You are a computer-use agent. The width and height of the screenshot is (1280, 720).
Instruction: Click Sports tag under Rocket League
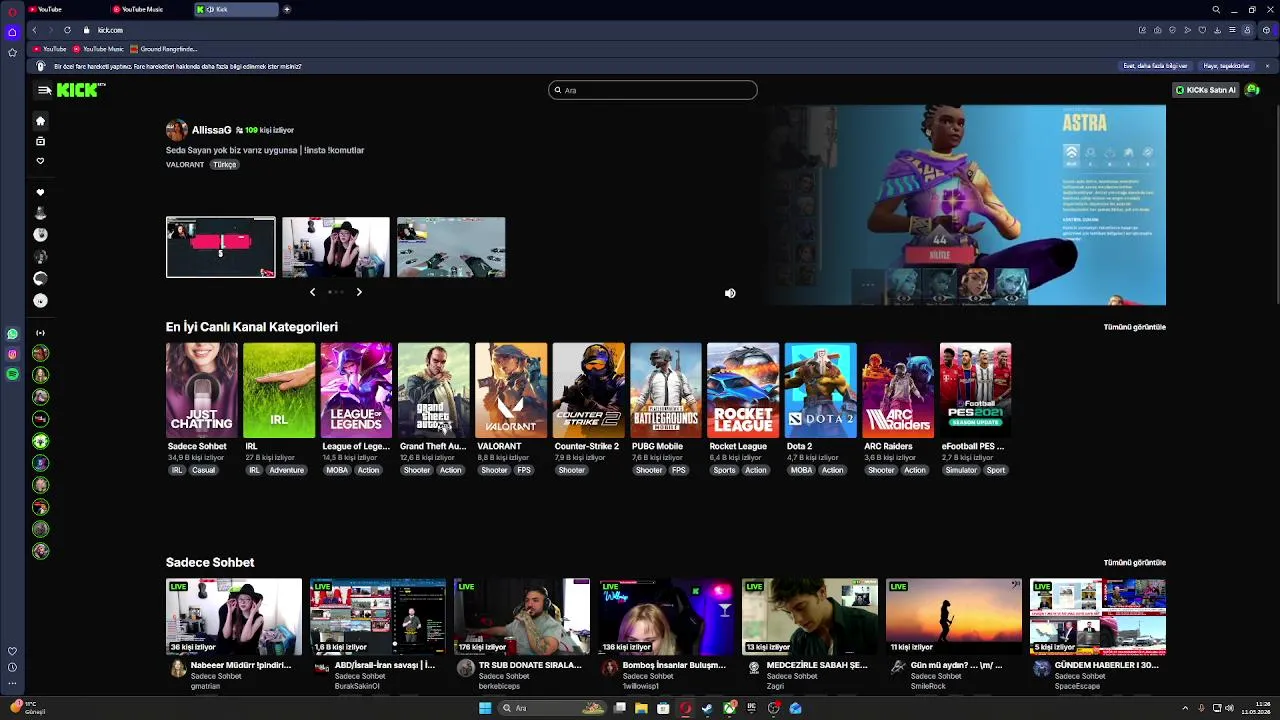click(724, 470)
